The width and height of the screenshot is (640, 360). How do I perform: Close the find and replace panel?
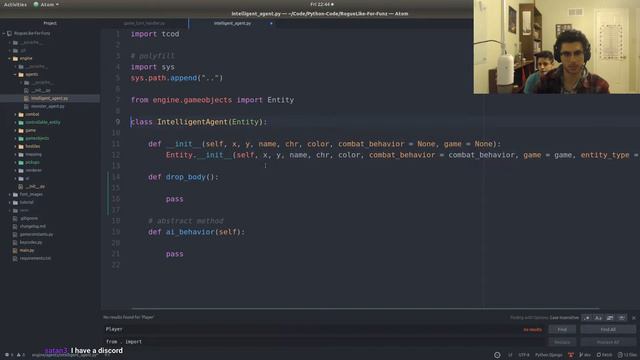633,318
